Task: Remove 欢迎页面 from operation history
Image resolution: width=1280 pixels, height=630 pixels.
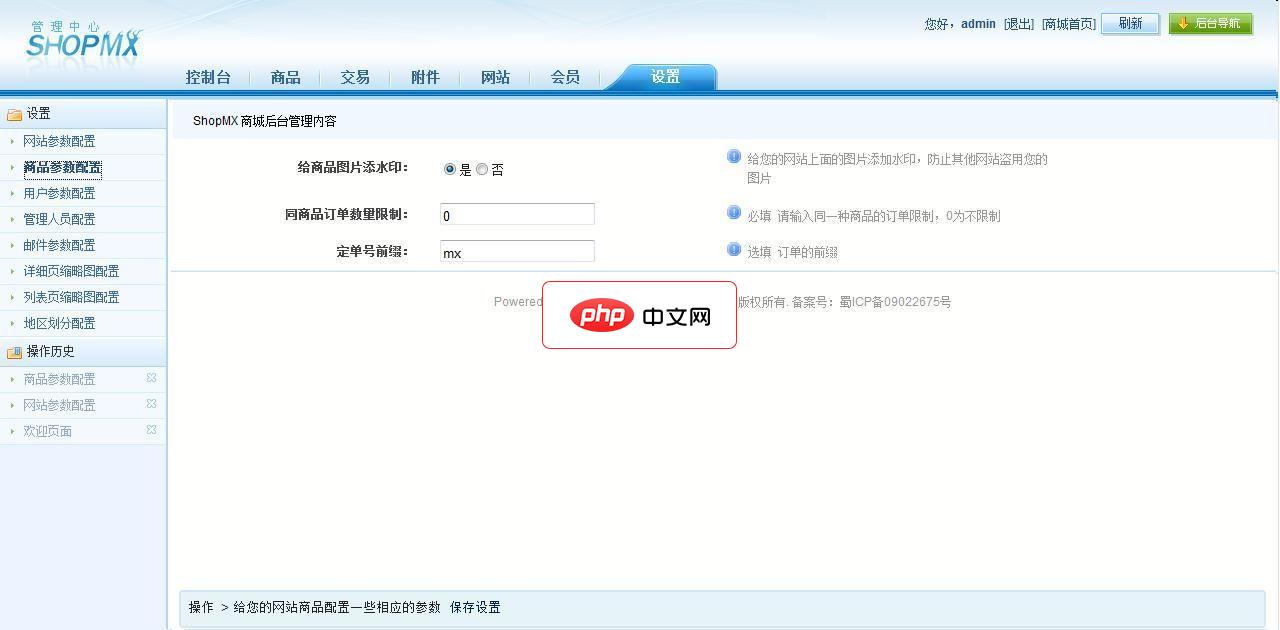Action: (x=152, y=430)
